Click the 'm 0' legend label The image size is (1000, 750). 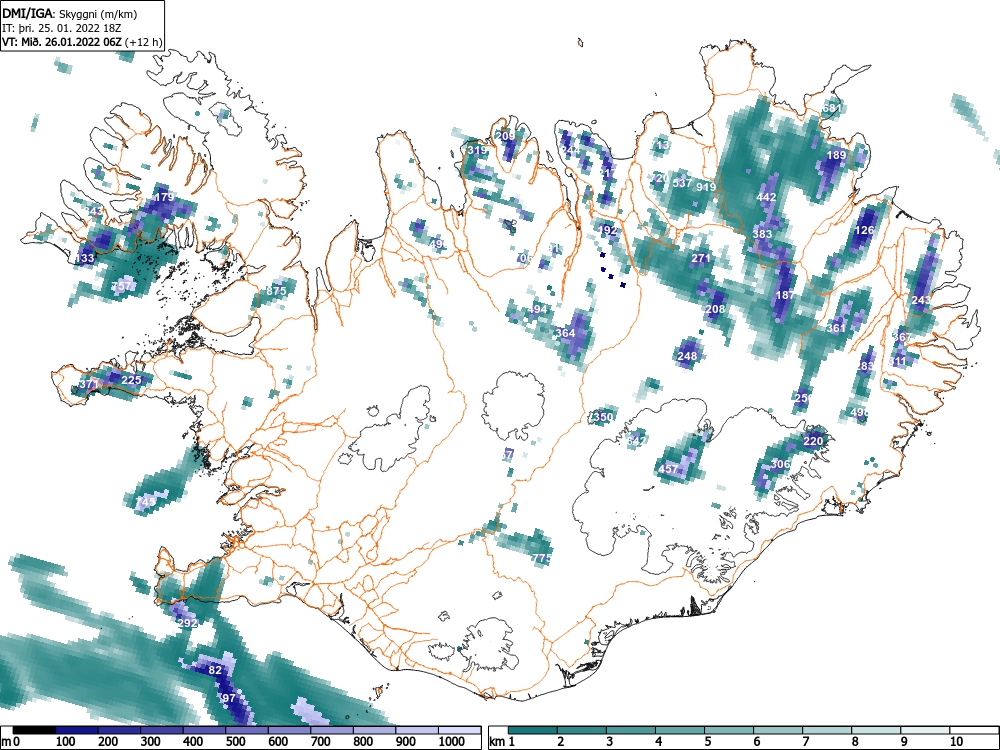click(11, 742)
